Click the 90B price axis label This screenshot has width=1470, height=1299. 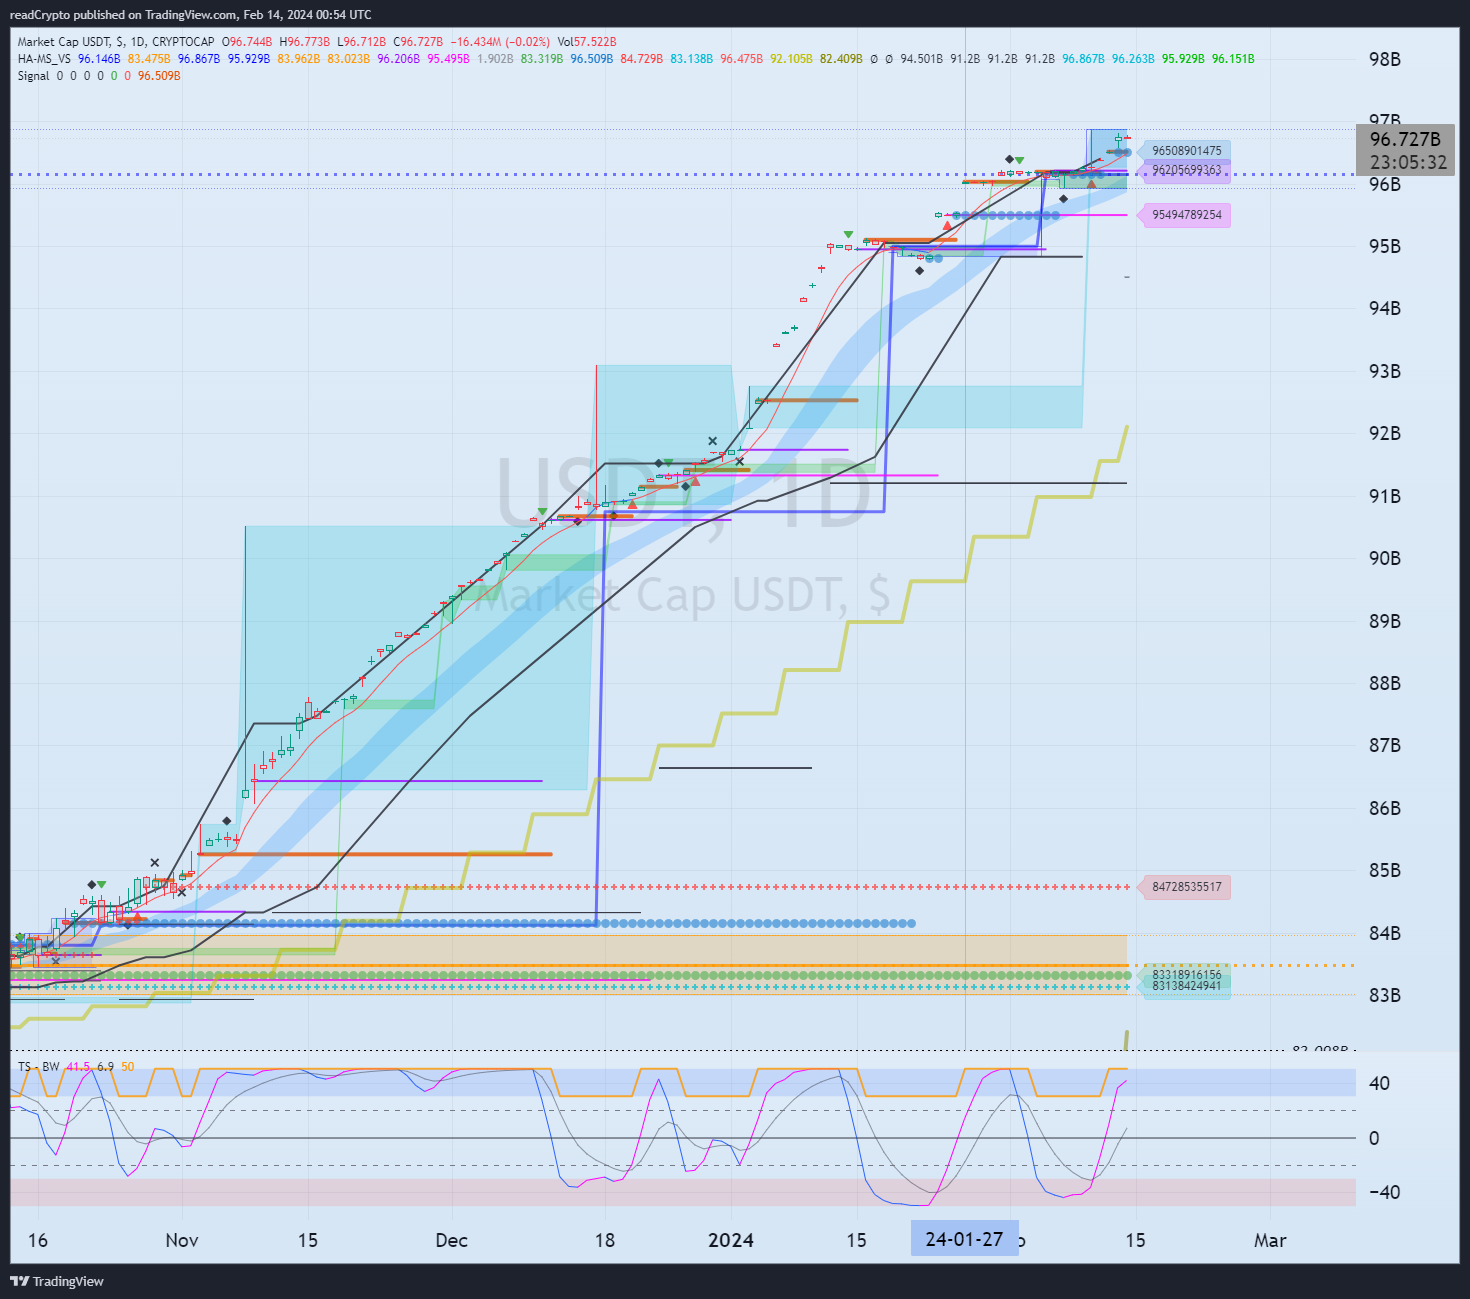tap(1385, 558)
